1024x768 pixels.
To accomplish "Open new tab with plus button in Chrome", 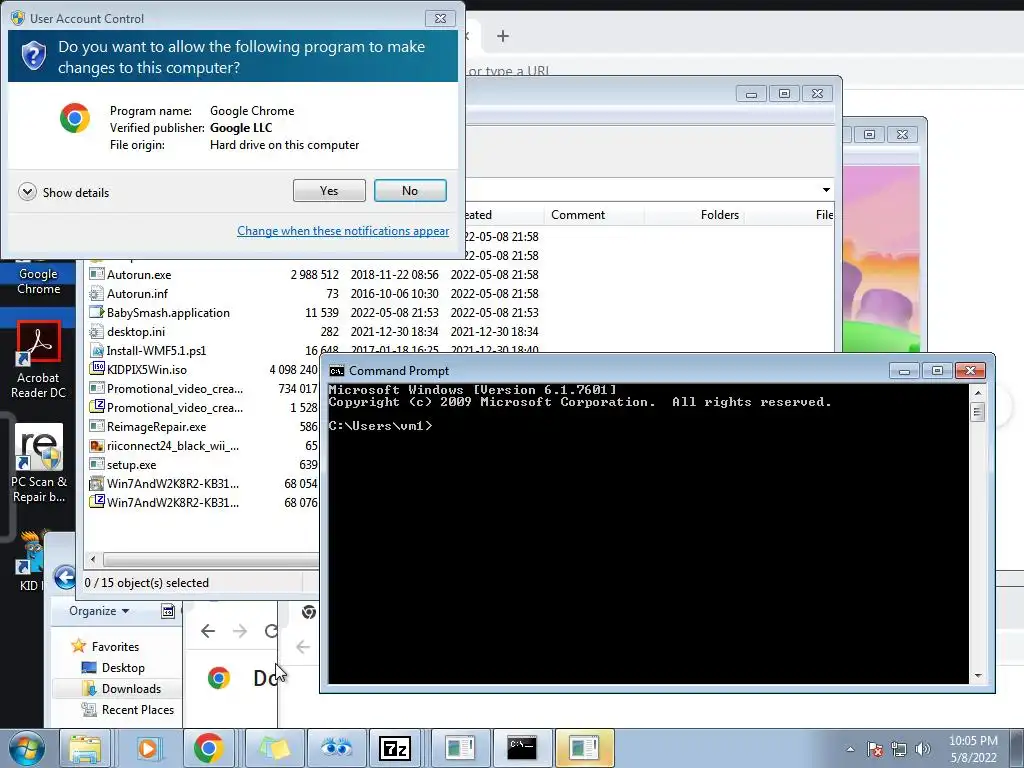I will tap(503, 36).
